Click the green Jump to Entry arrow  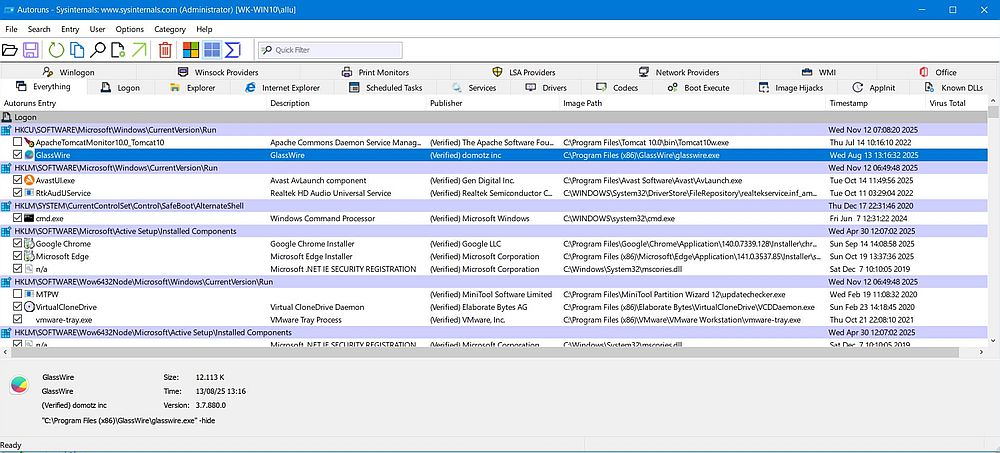click(138, 50)
